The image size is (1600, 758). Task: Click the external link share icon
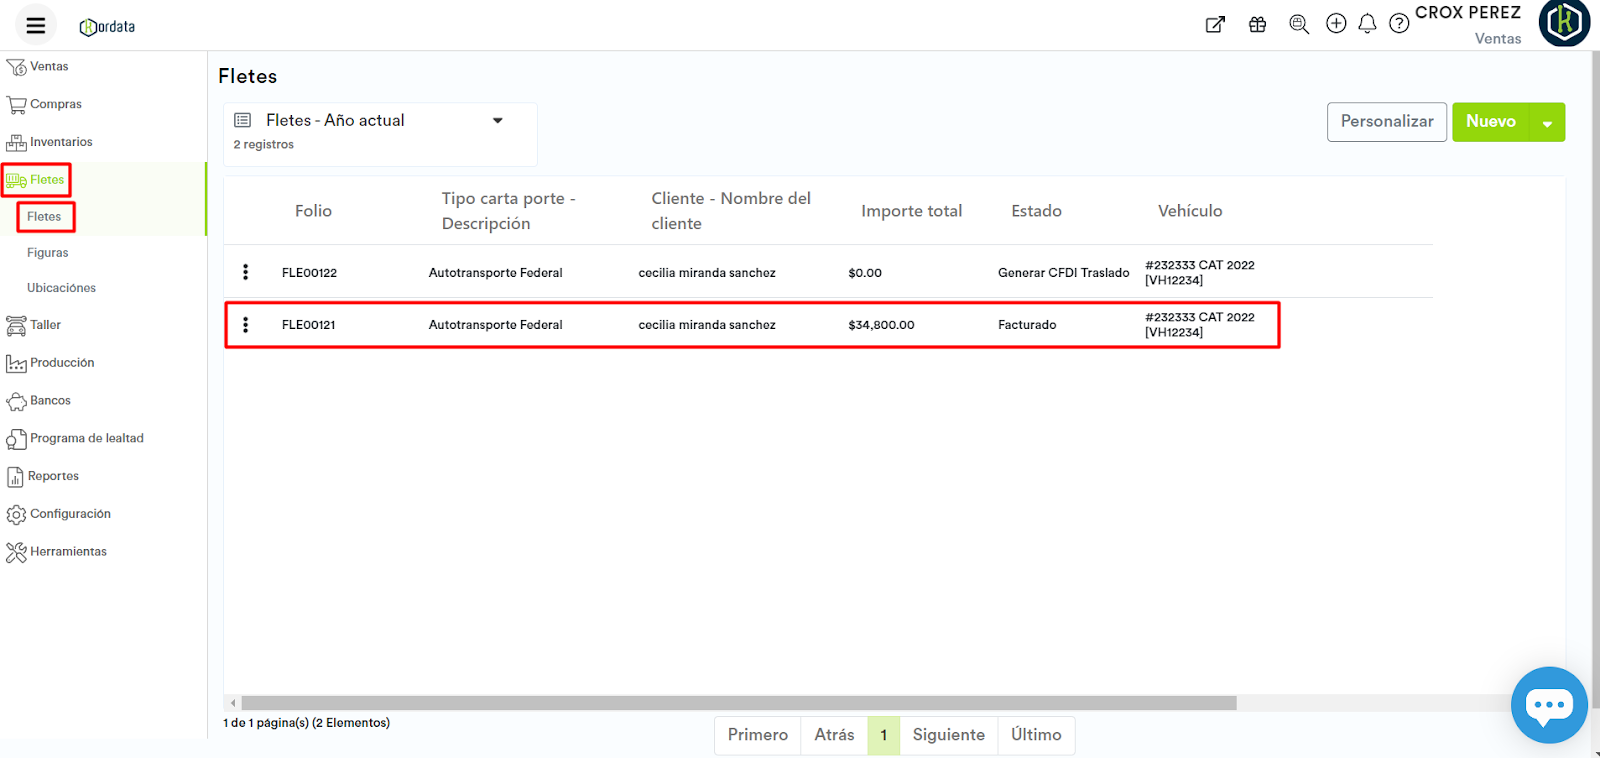(1215, 25)
